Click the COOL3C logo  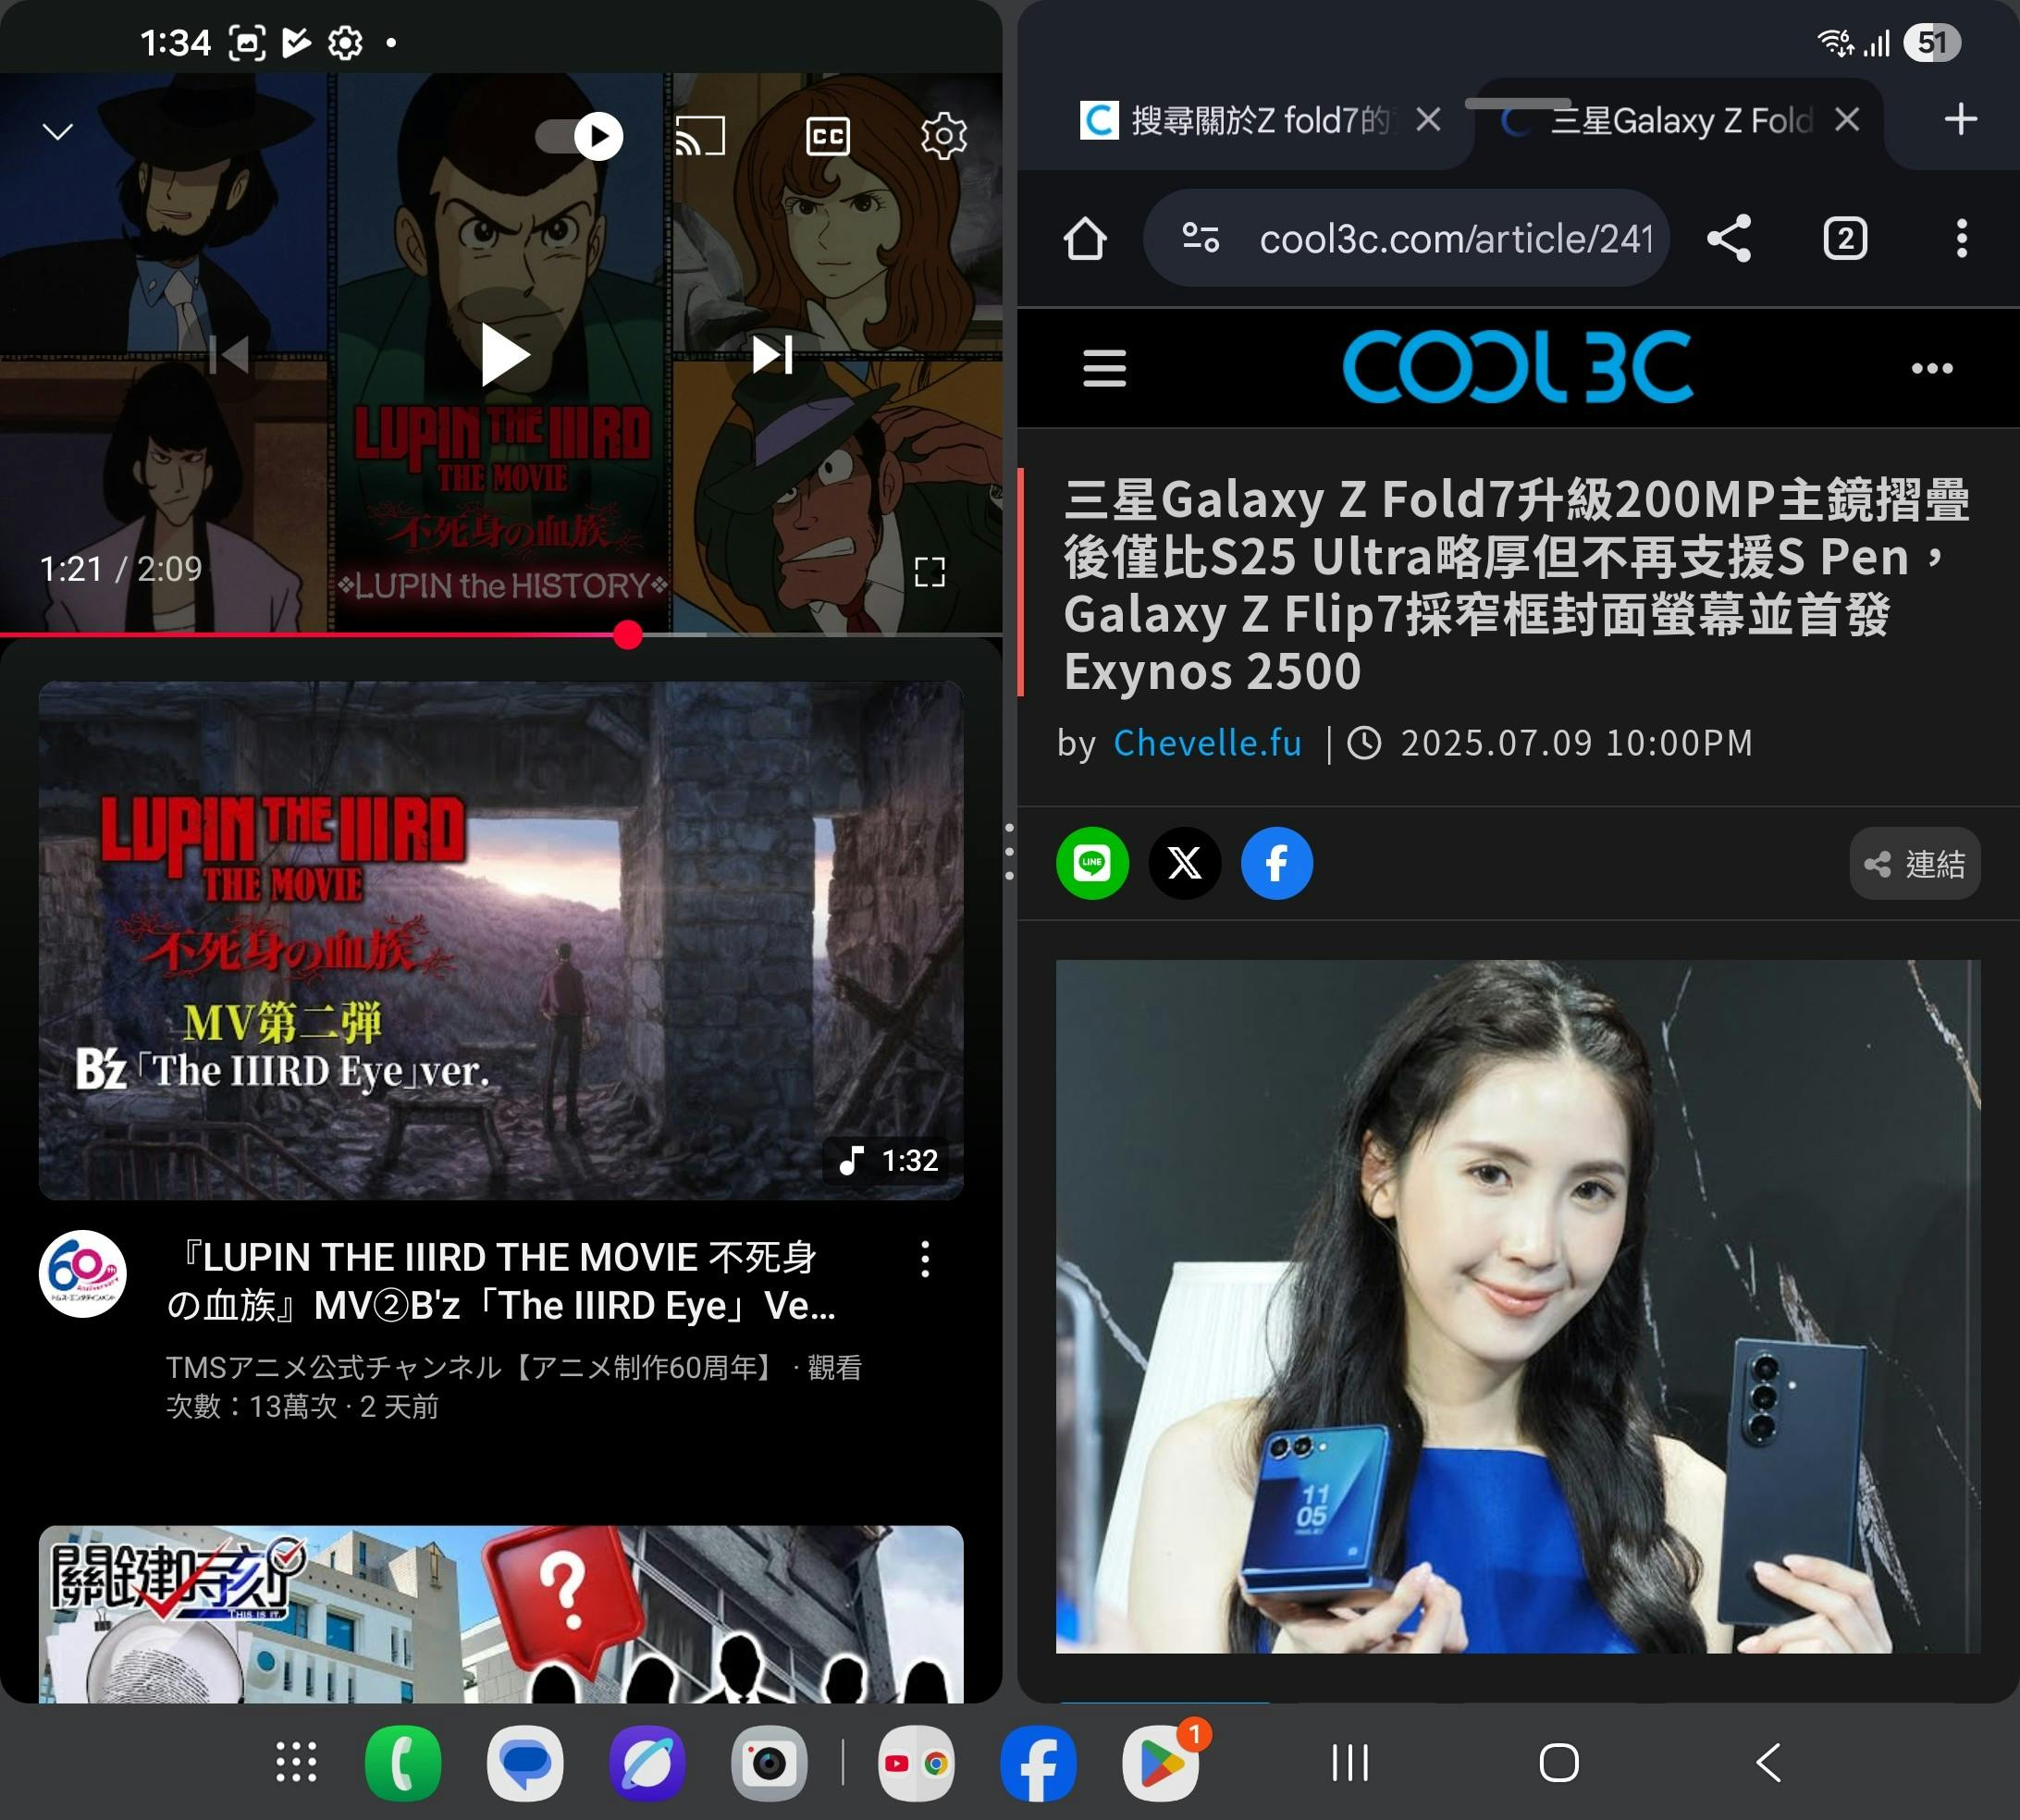click(x=1517, y=366)
